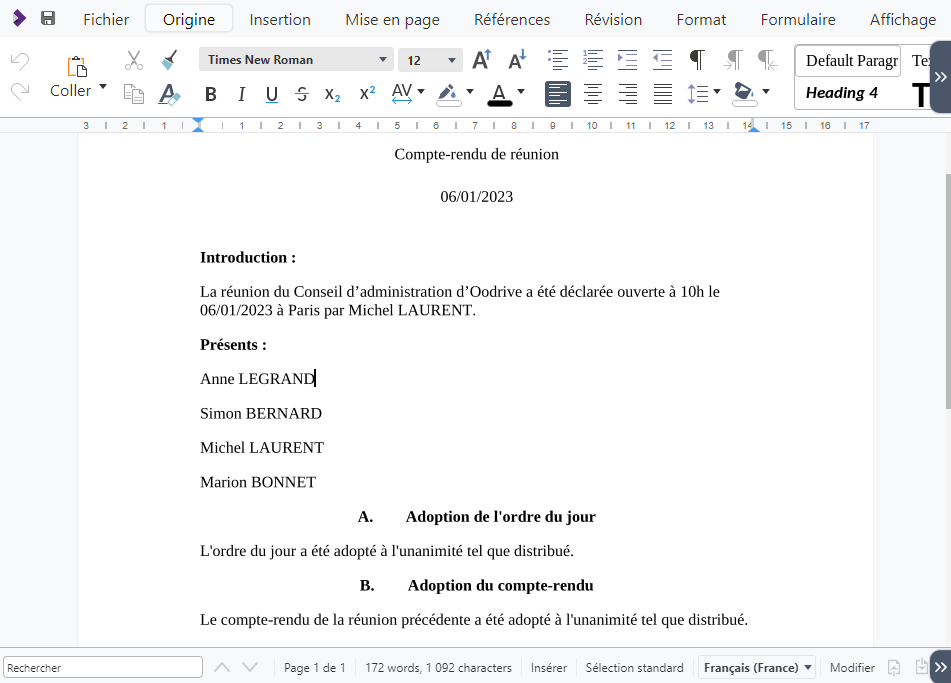Select the clone formatting paintbrush icon
This screenshot has width=951, height=683.
click(x=169, y=60)
